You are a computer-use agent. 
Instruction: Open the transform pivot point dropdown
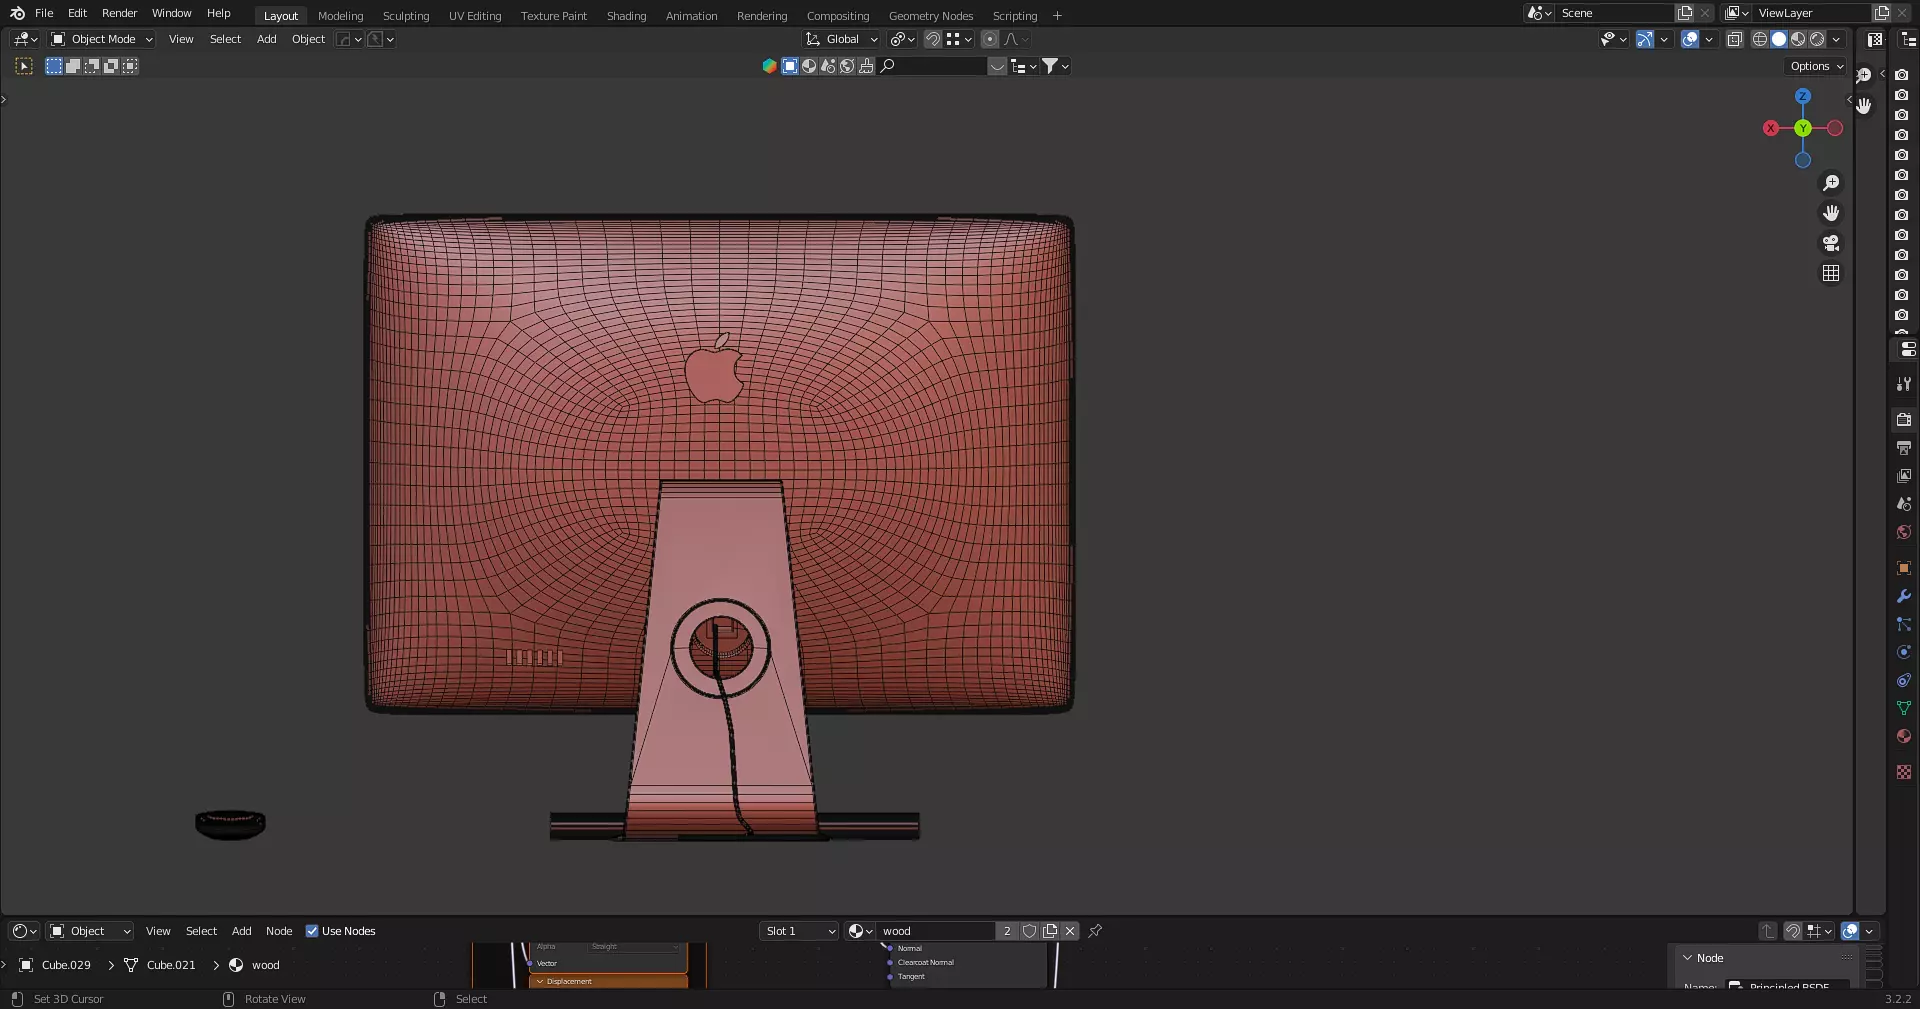[902, 39]
